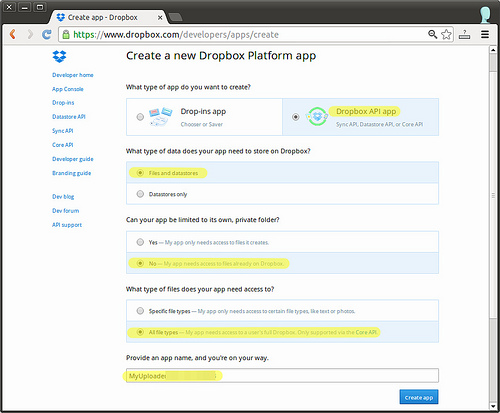Viewport: 500px width, 413px height.
Task: Click the Dropbox logo in the sidebar
Action: [59, 56]
